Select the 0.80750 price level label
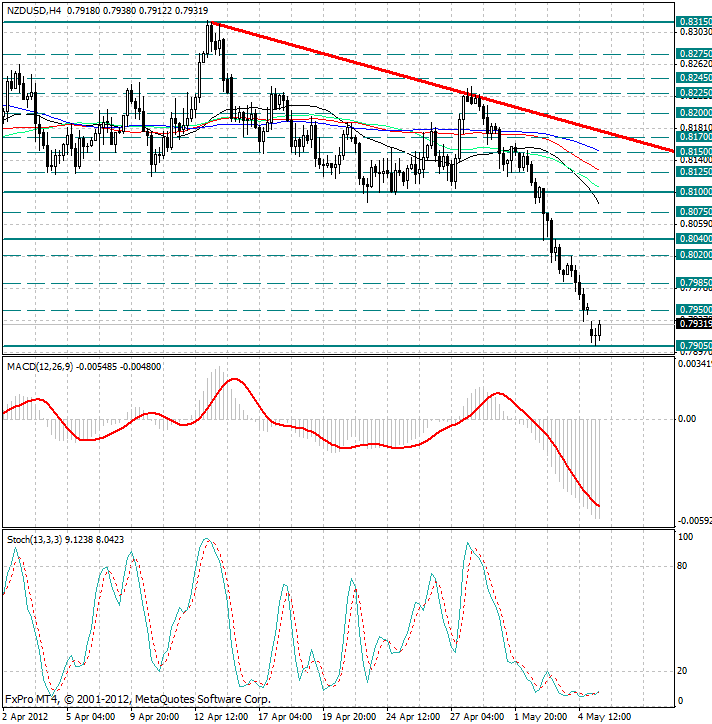The height and width of the screenshot is (724, 712). coord(694,212)
